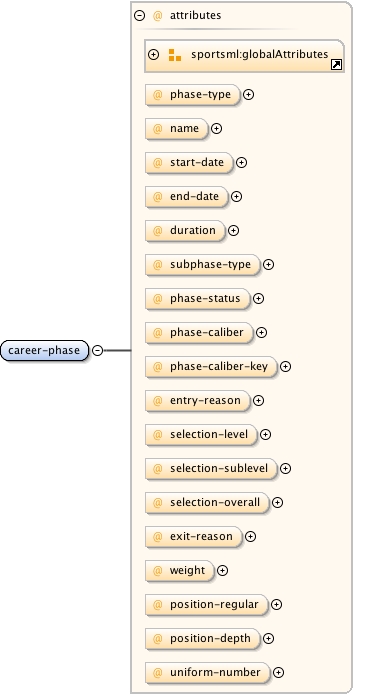This screenshot has height=695, width=370.
Task: Expand the entry-reason attribute
Action: (x=258, y=401)
